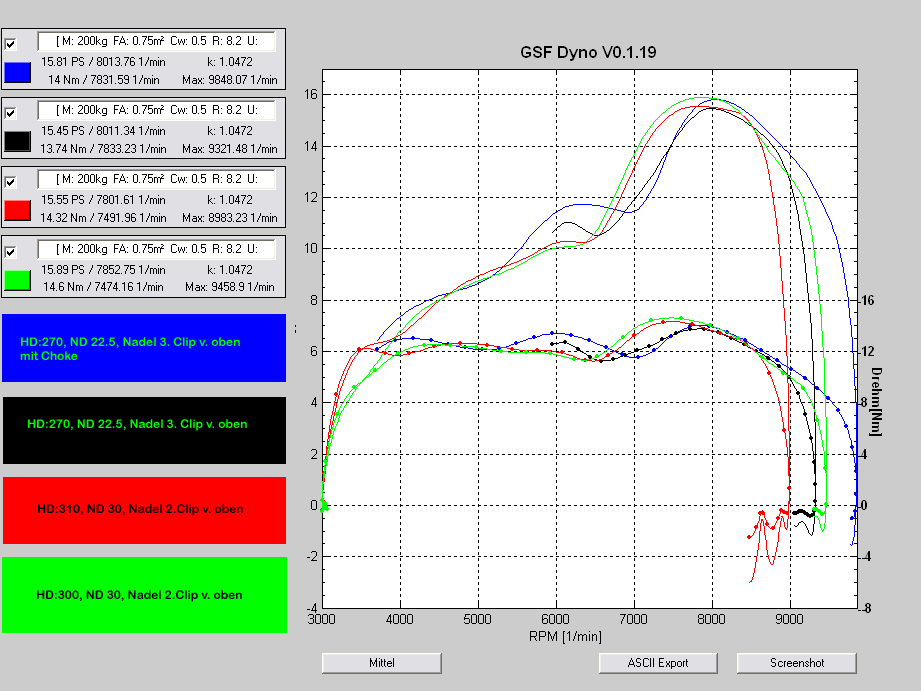The image size is (921, 691).
Task: Take a capture with the Screenshot button
Action: [x=796, y=663]
